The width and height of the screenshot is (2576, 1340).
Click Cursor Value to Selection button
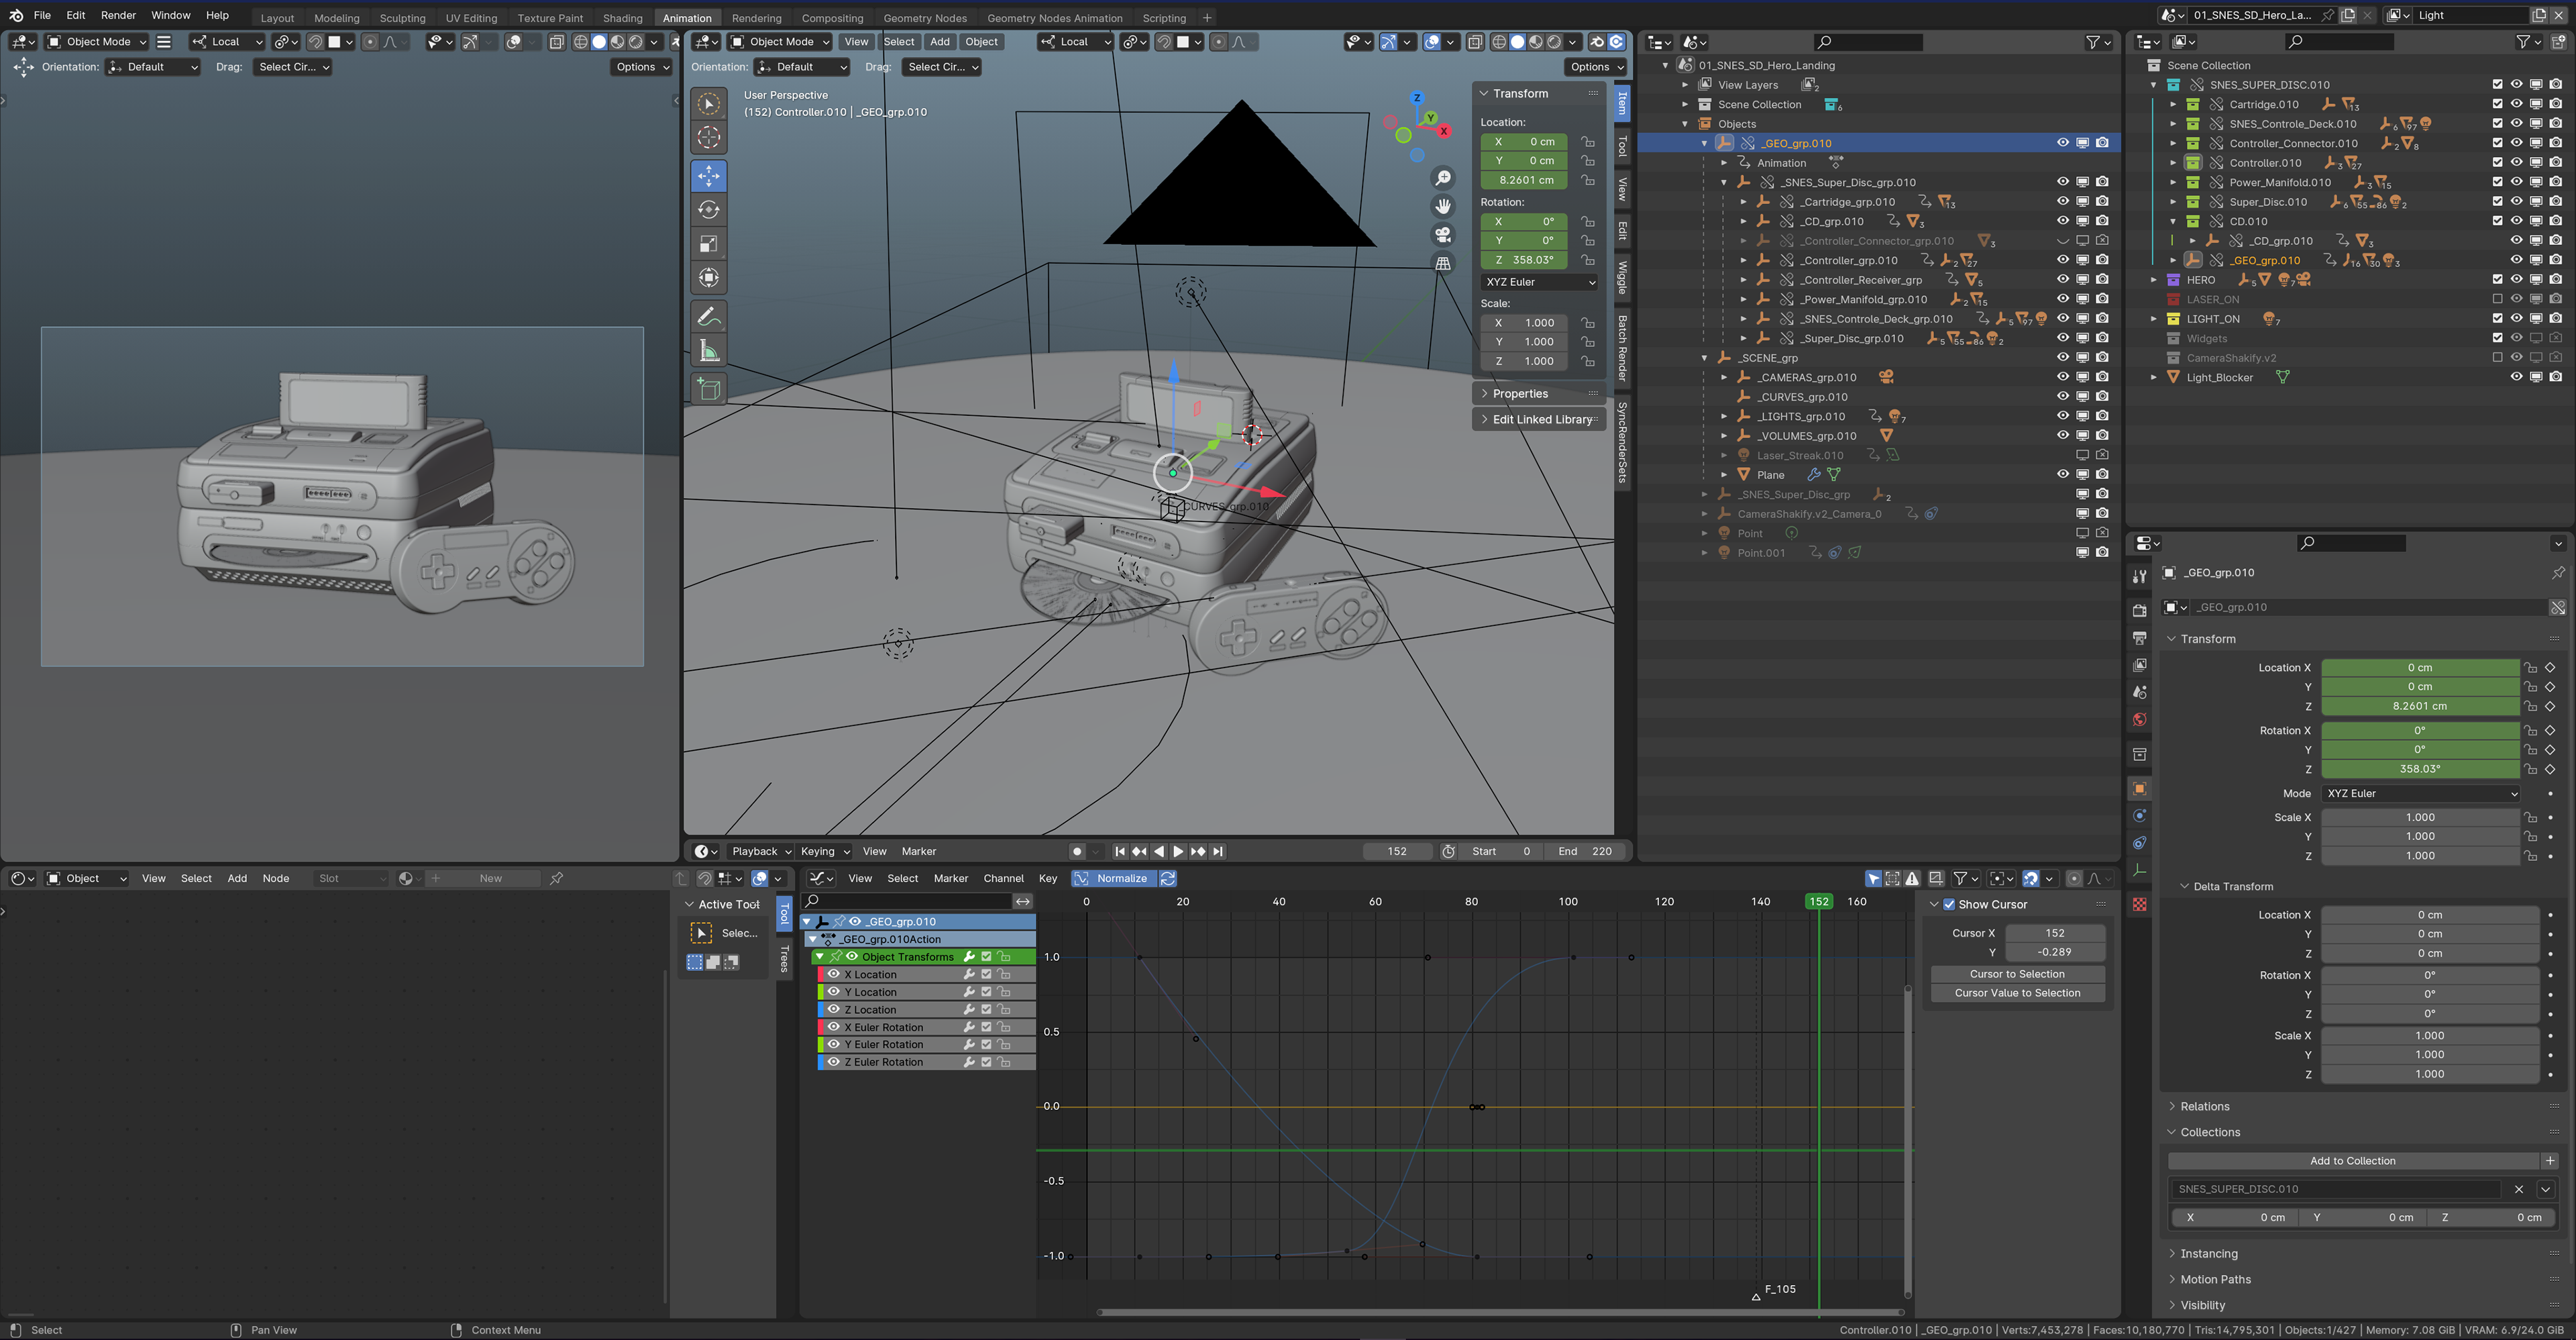click(2016, 993)
